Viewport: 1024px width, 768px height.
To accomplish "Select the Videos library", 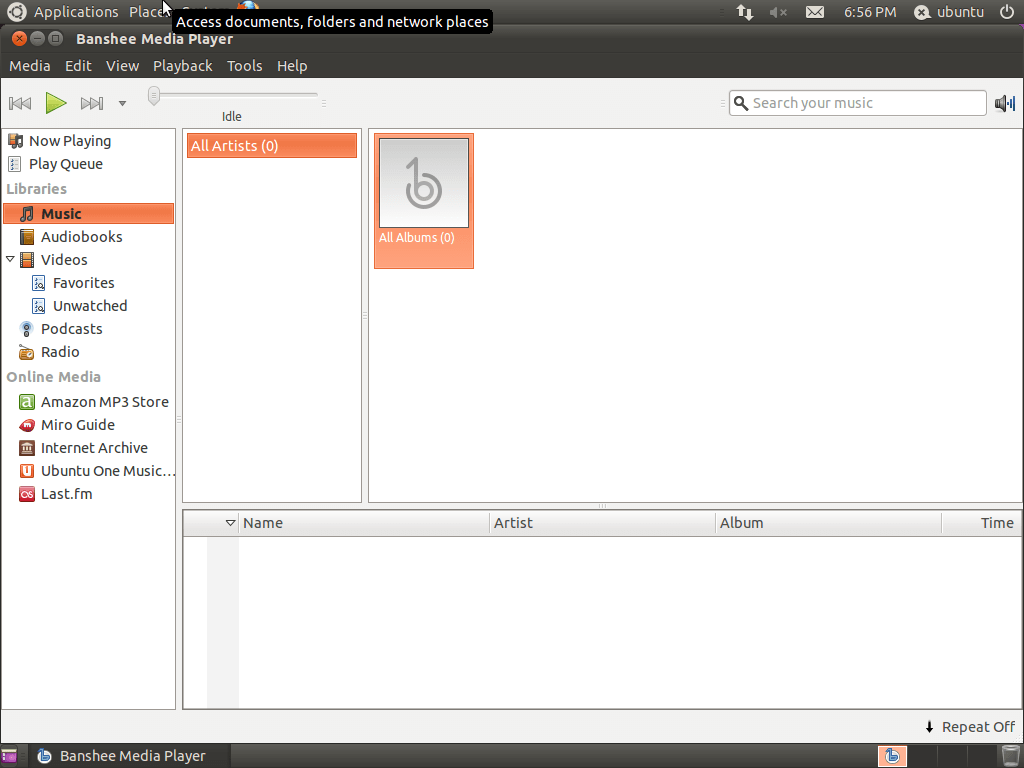I will point(64,260).
